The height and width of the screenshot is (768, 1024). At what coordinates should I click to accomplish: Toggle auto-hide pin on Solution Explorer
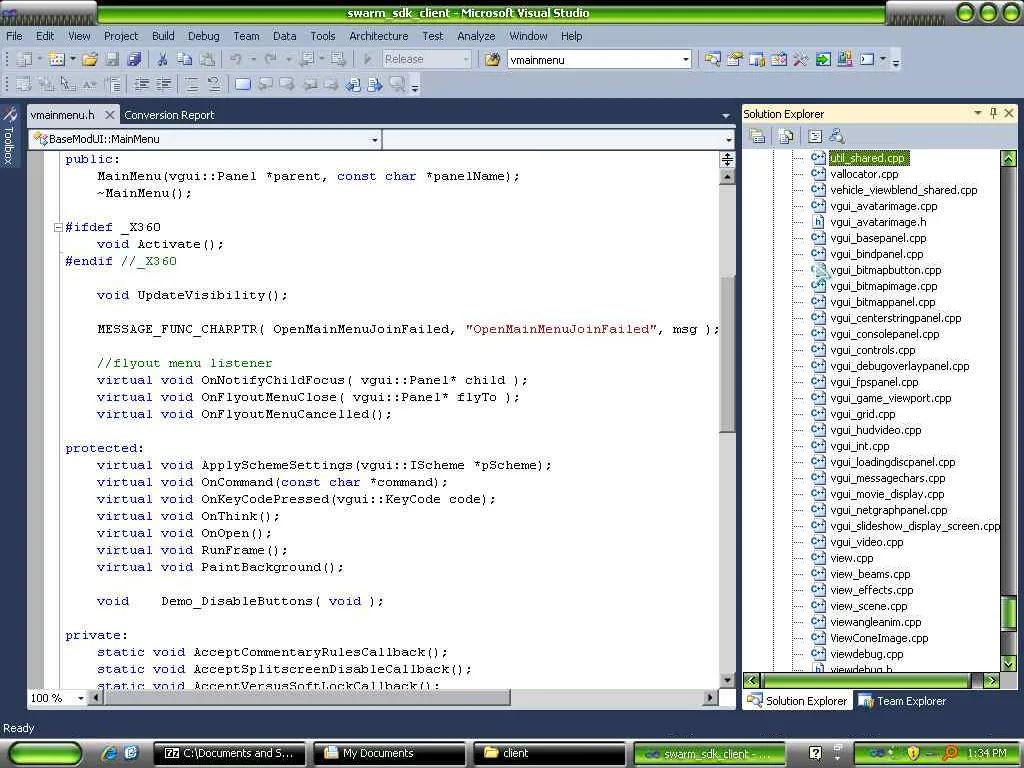coord(993,113)
